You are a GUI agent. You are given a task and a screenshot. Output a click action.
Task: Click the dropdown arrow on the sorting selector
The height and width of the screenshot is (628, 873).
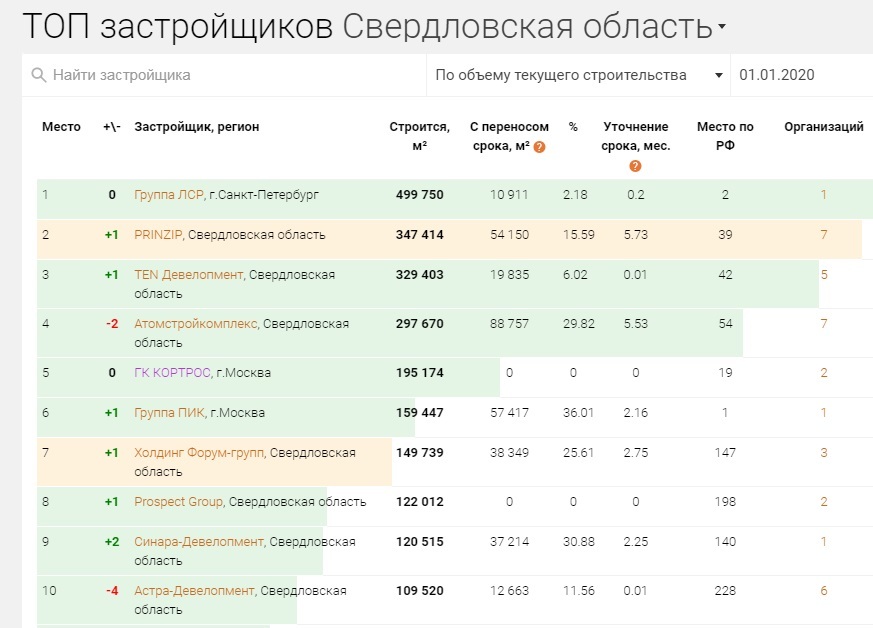tap(717, 74)
